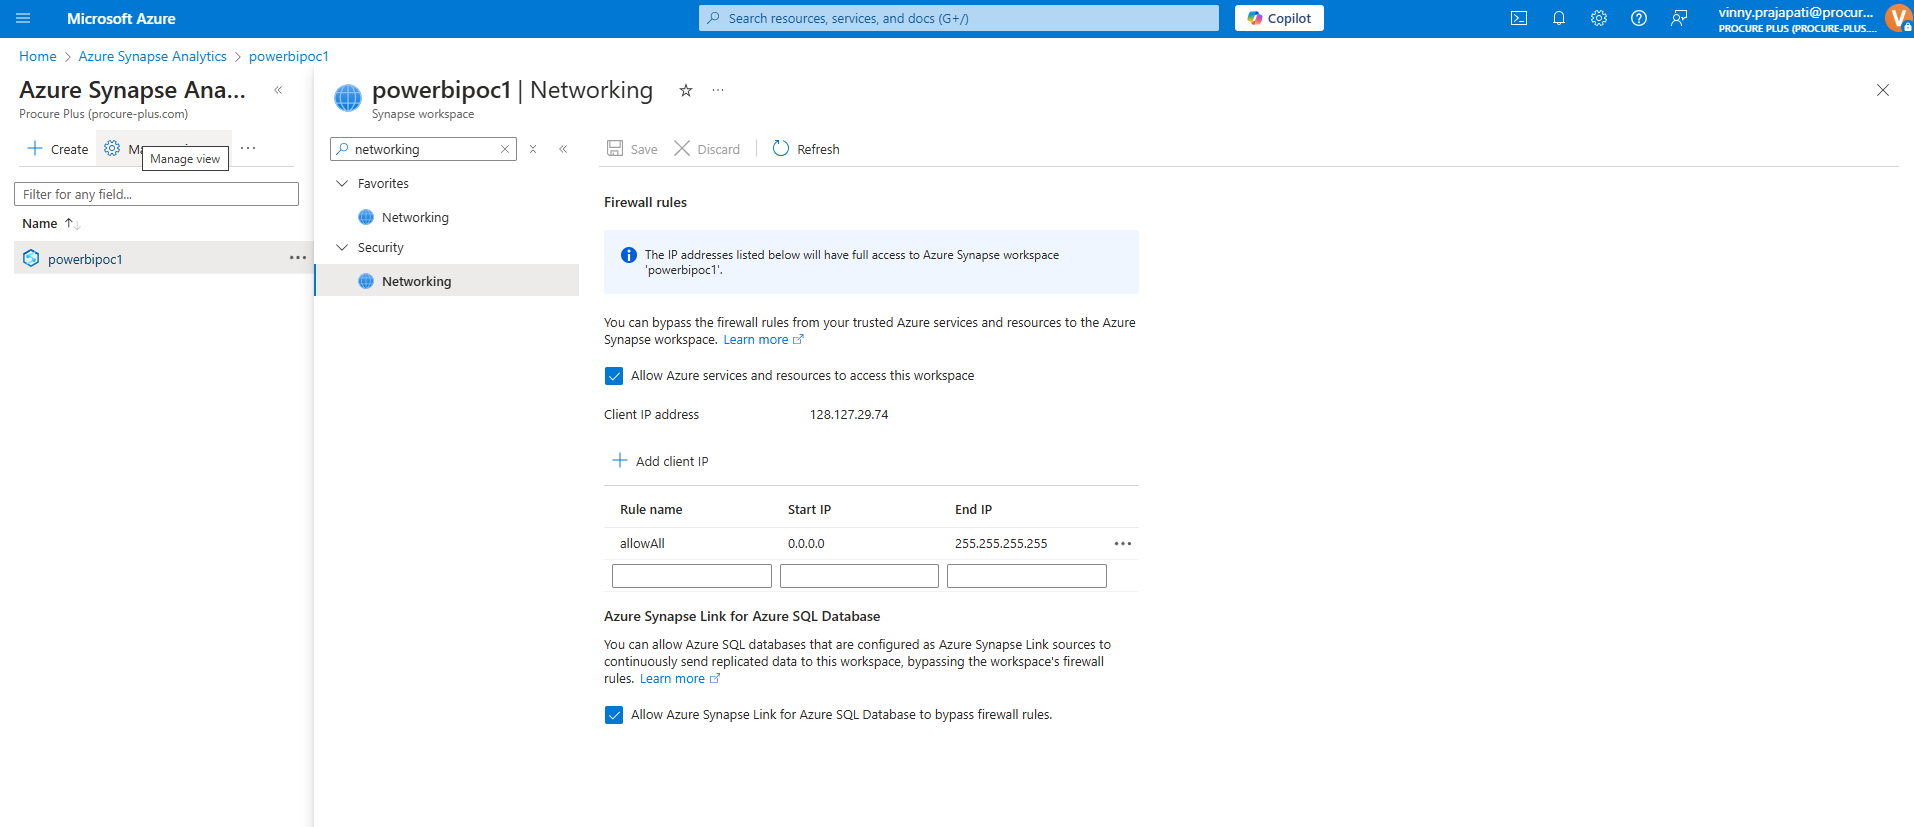Open powerbipoc1 row context ellipsis

(298, 258)
